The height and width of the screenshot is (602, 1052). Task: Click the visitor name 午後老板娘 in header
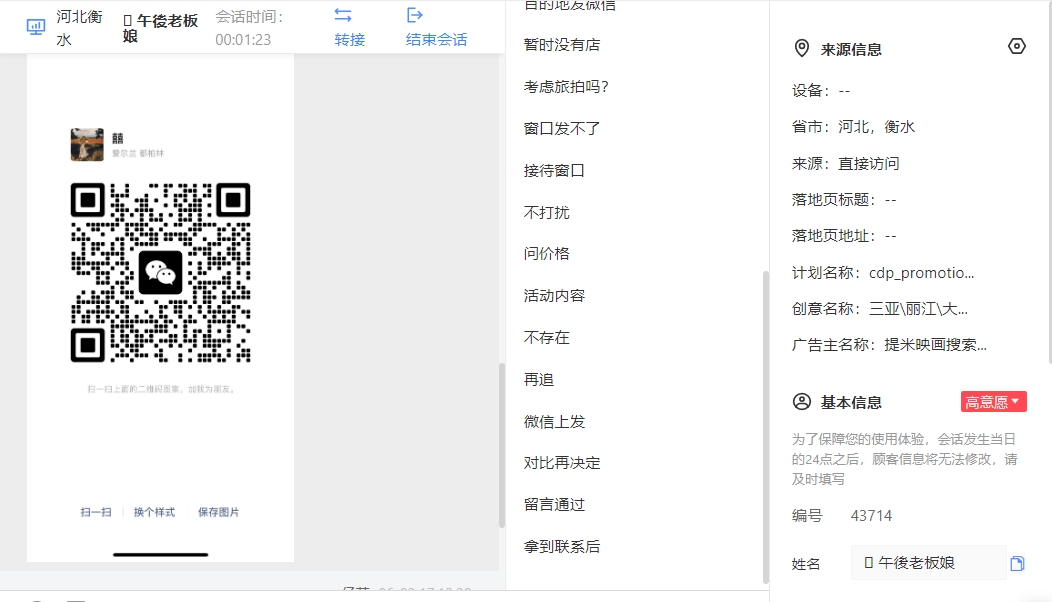161,28
